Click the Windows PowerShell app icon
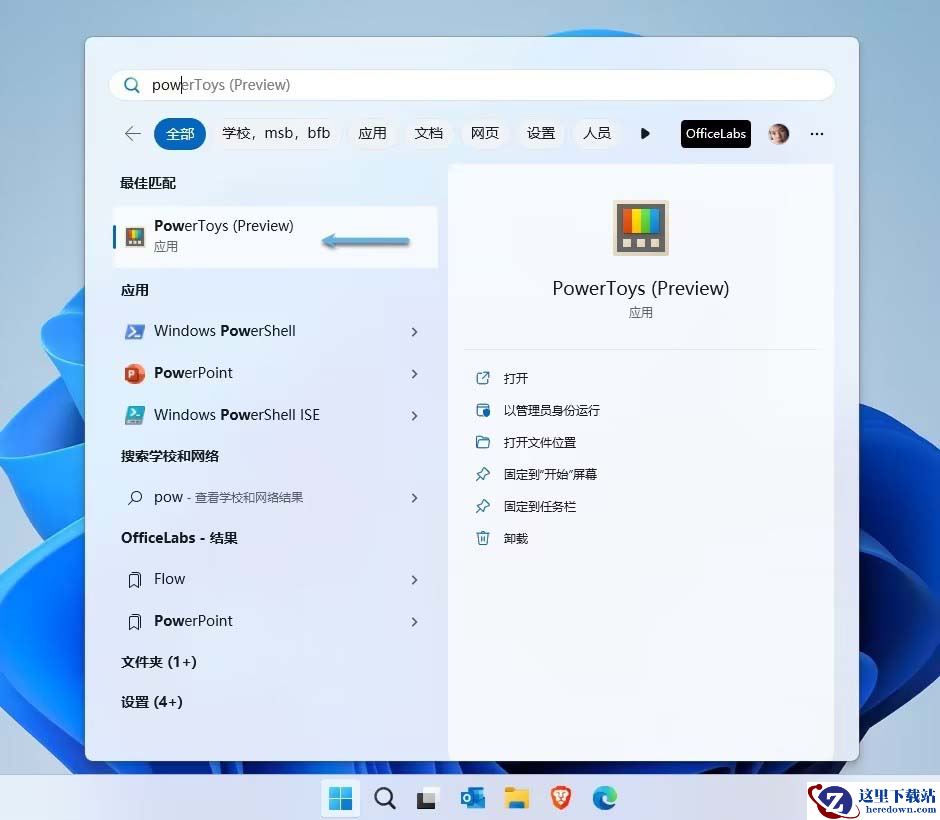 coord(134,331)
